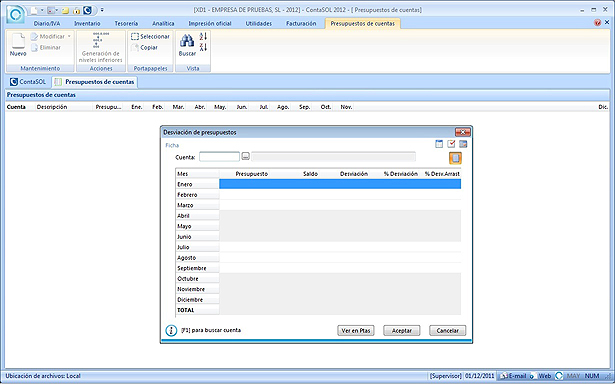Click the Web status bar button
Viewport: 615px width, 384px height.
[541, 376]
